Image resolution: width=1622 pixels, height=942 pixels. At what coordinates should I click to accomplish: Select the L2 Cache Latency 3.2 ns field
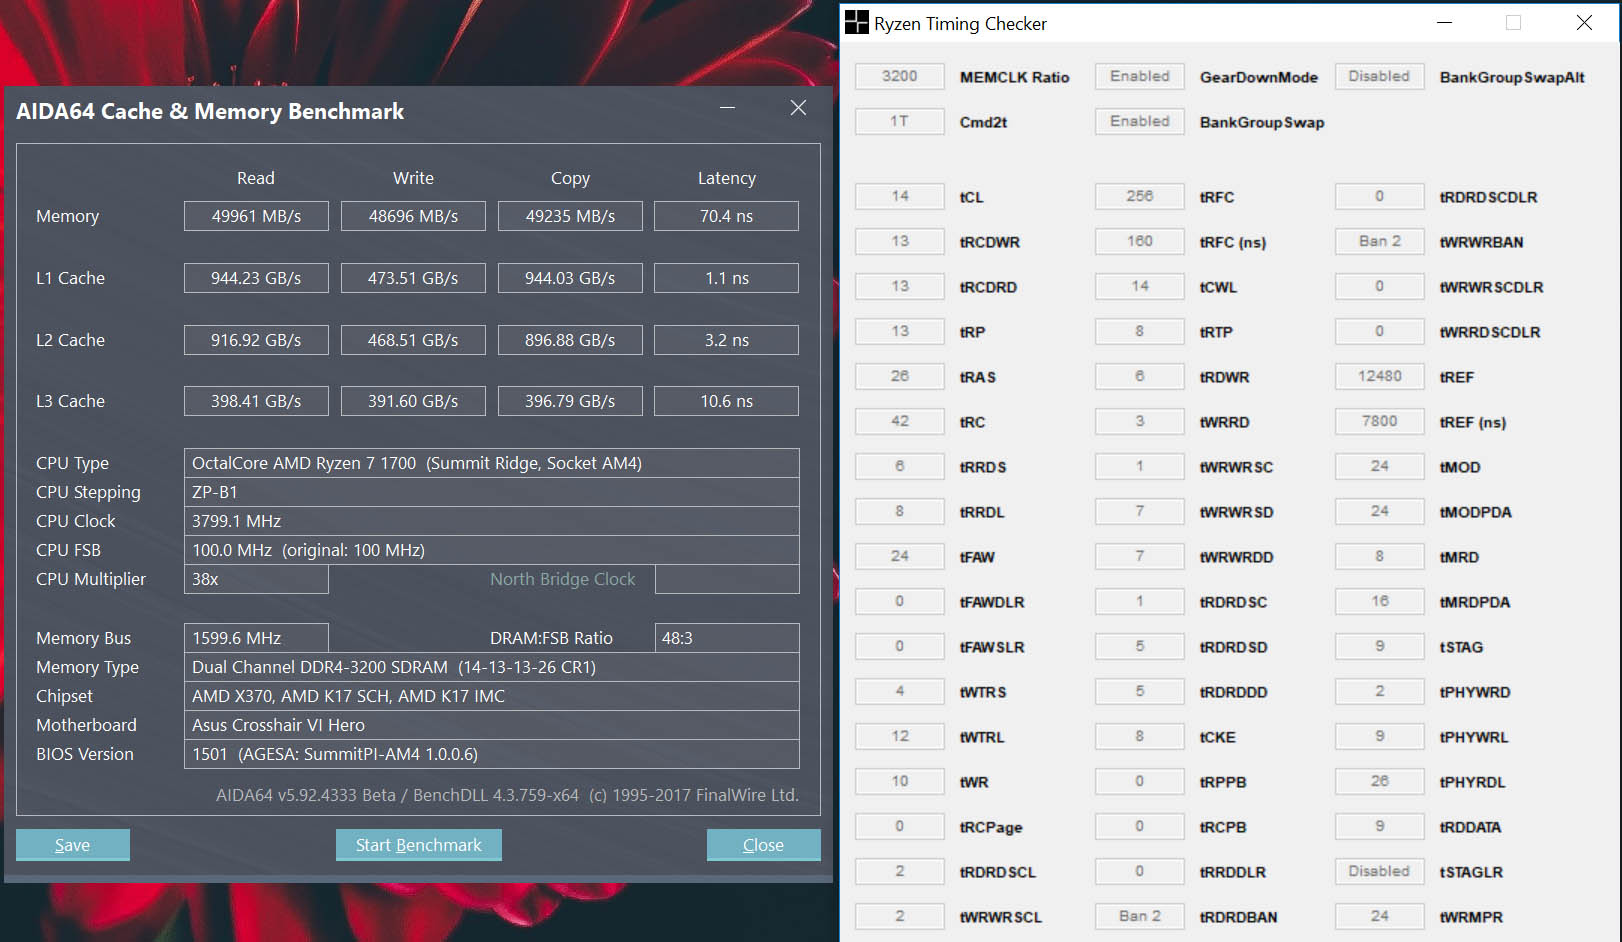click(x=726, y=340)
